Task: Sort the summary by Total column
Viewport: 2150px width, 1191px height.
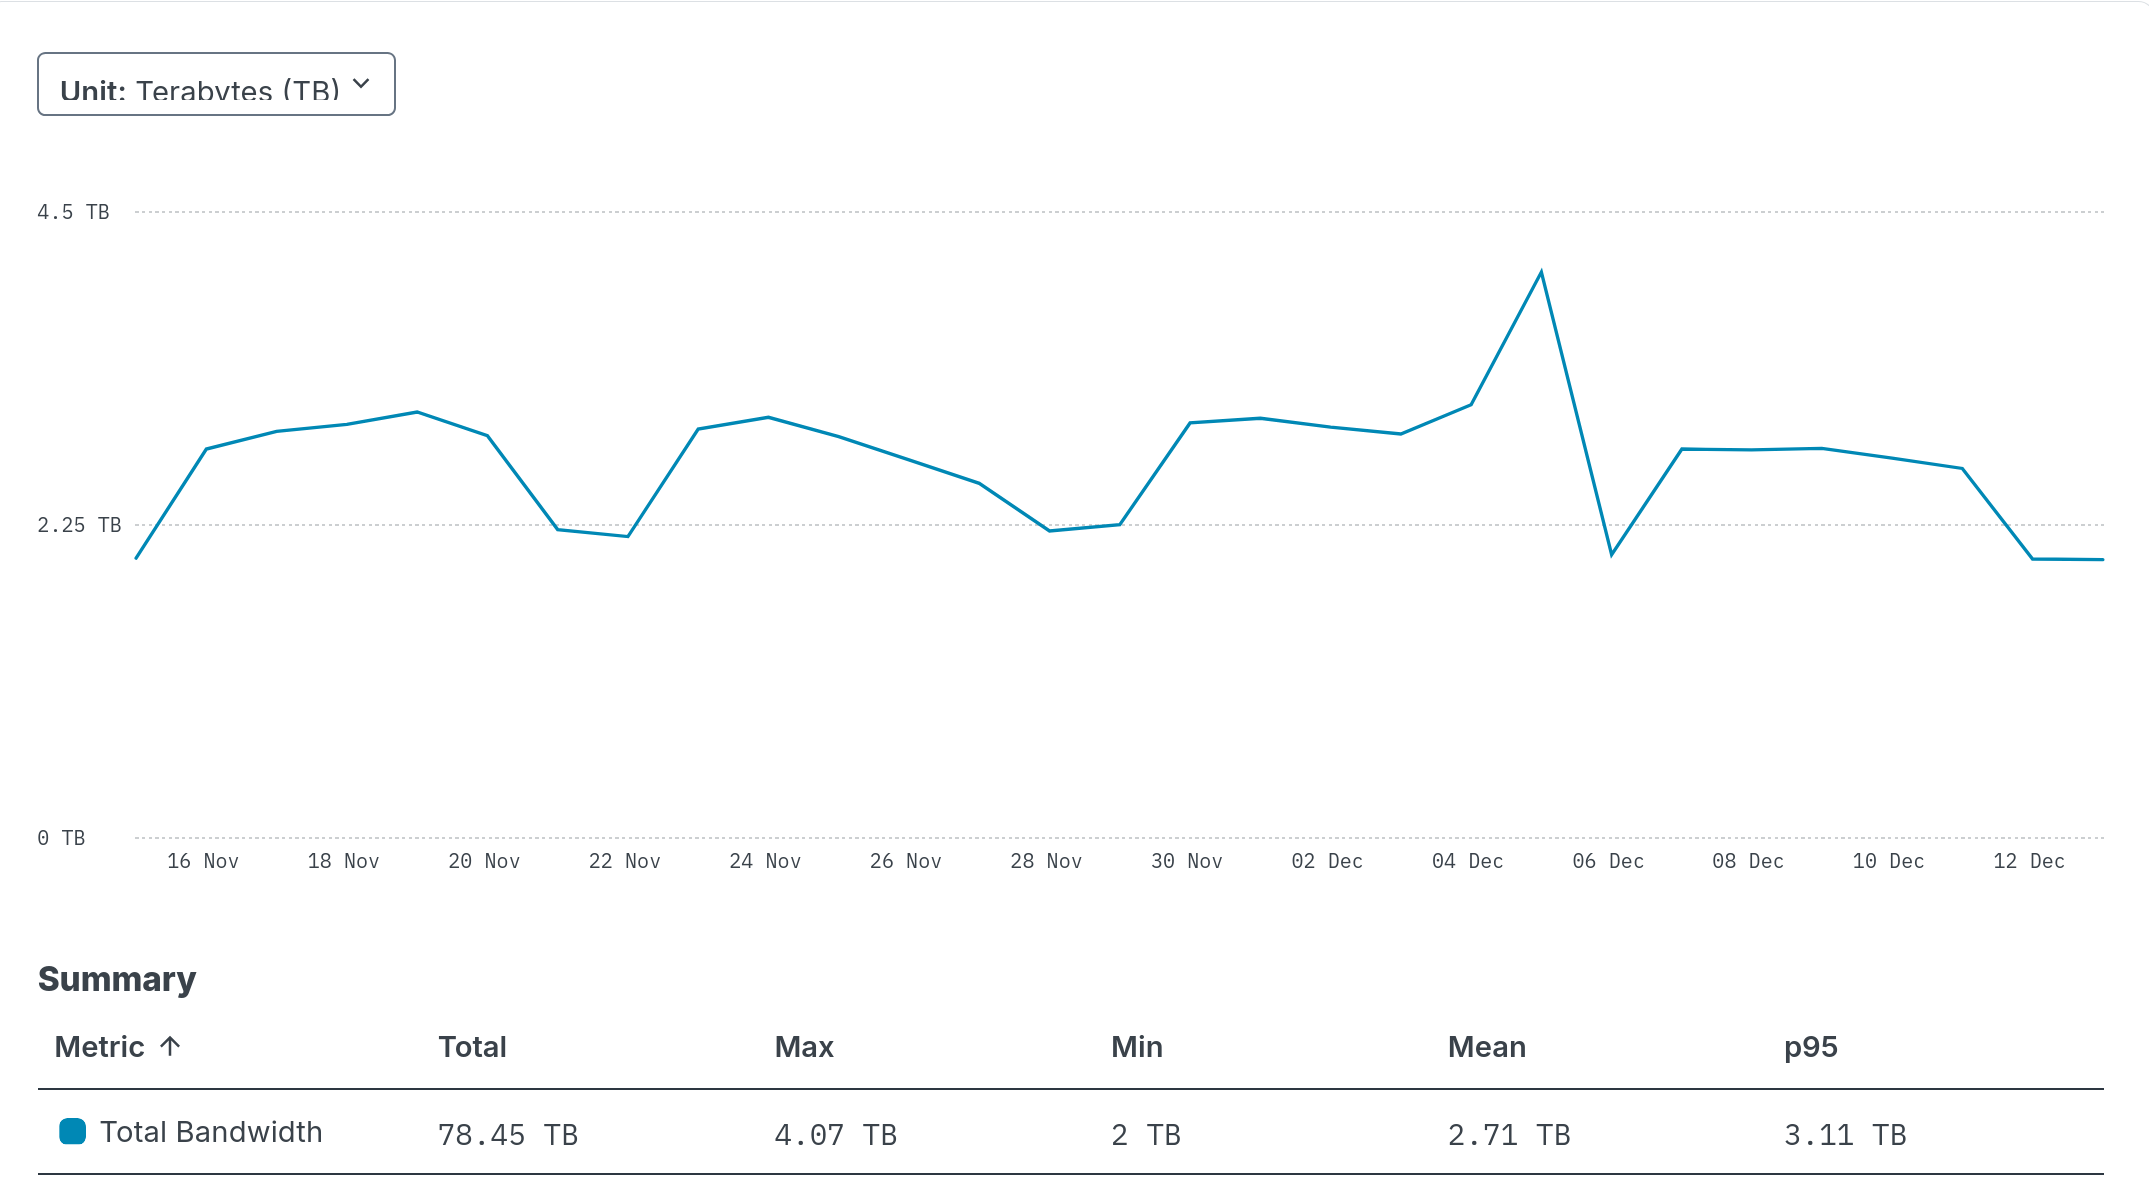Action: point(472,1047)
